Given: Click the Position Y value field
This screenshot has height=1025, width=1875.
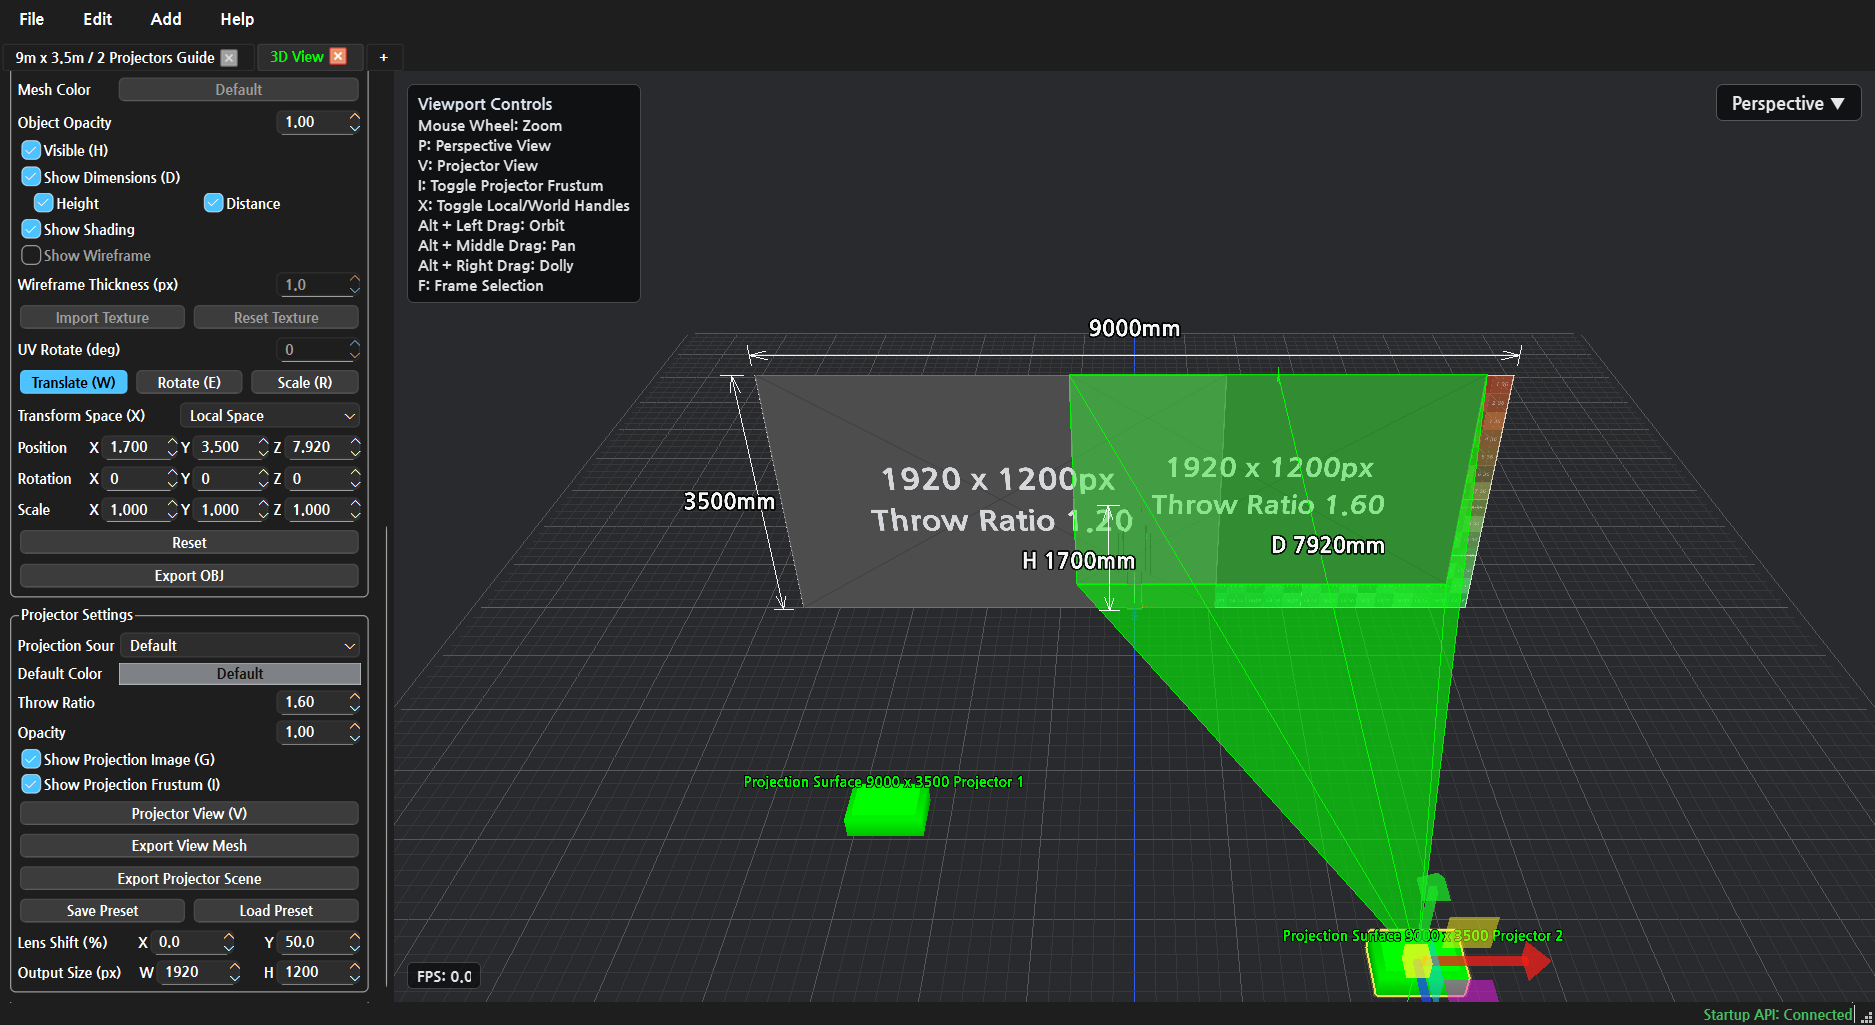Looking at the screenshot, I should click(x=225, y=447).
